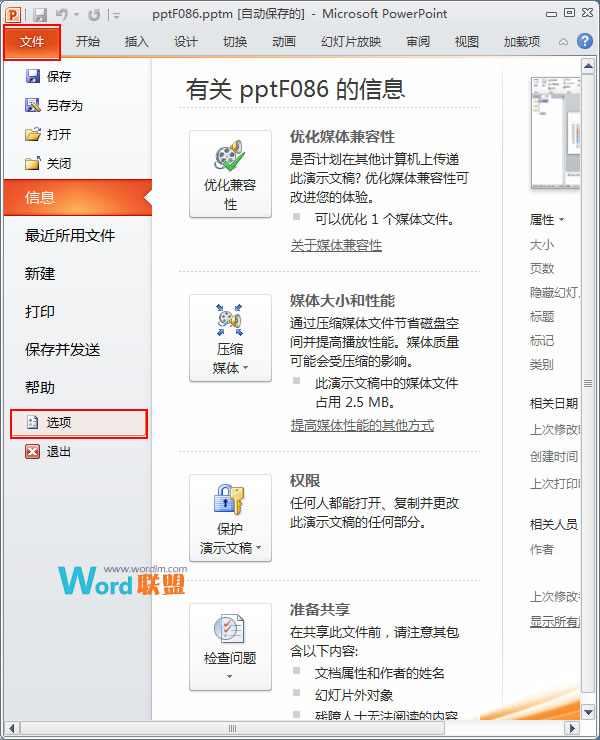Screen dimensions: 600x740
Task: Click the horizontal scrollbar thumb
Action: pos(232,728)
